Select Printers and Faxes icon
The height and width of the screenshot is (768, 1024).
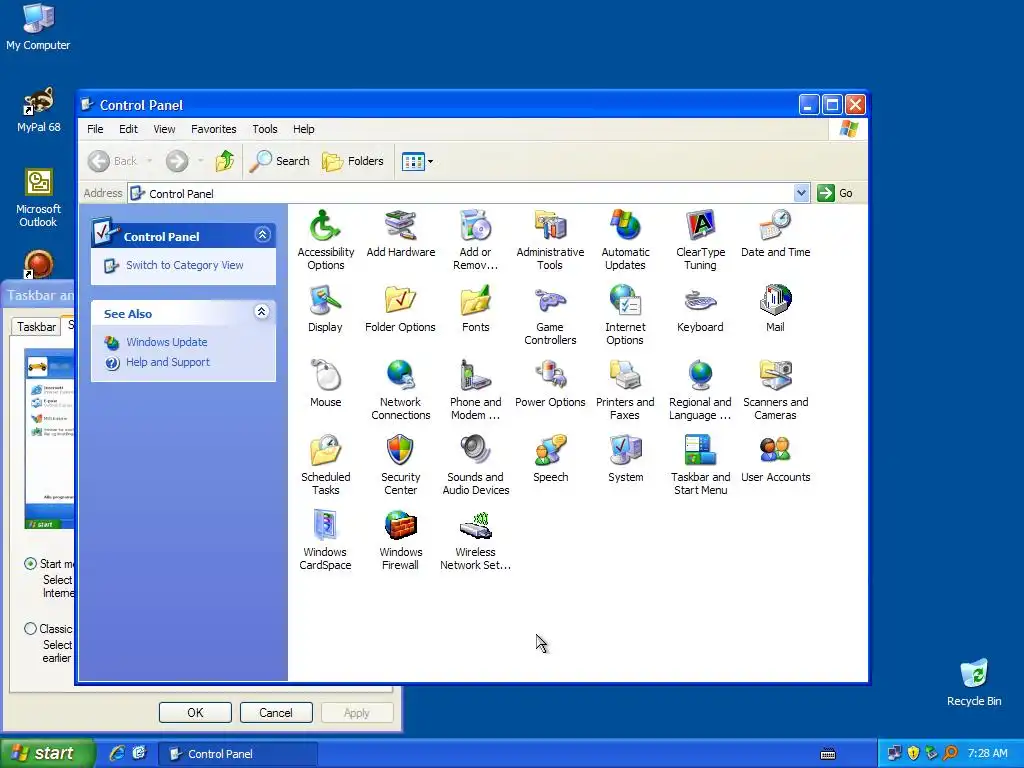[625, 390]
